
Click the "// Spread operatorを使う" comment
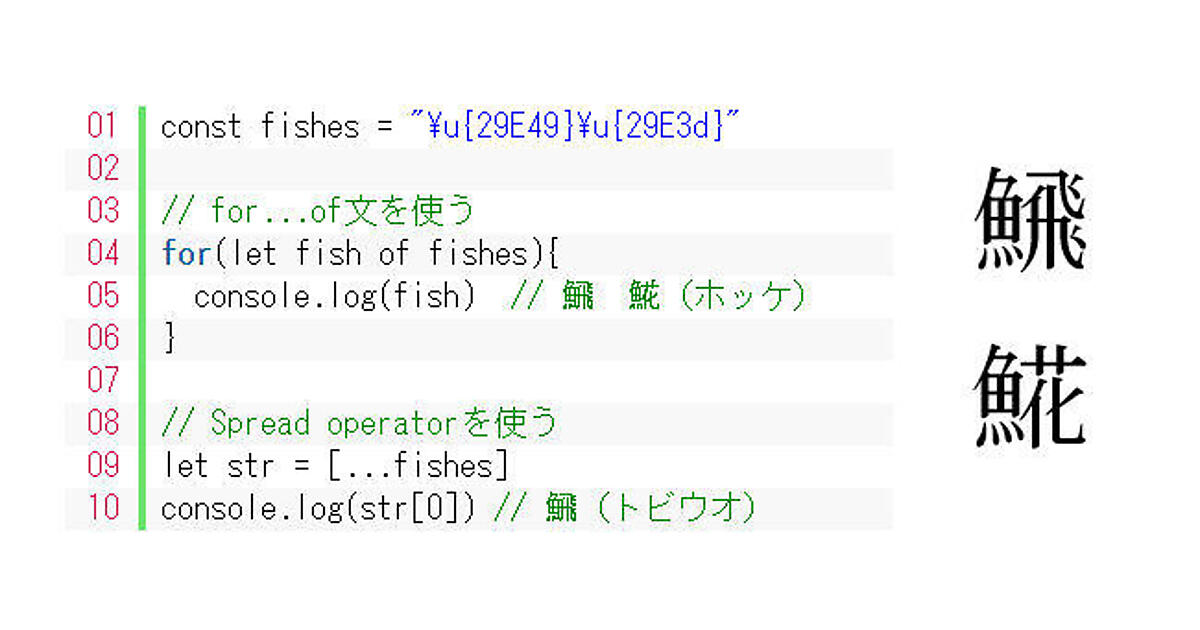359,423
